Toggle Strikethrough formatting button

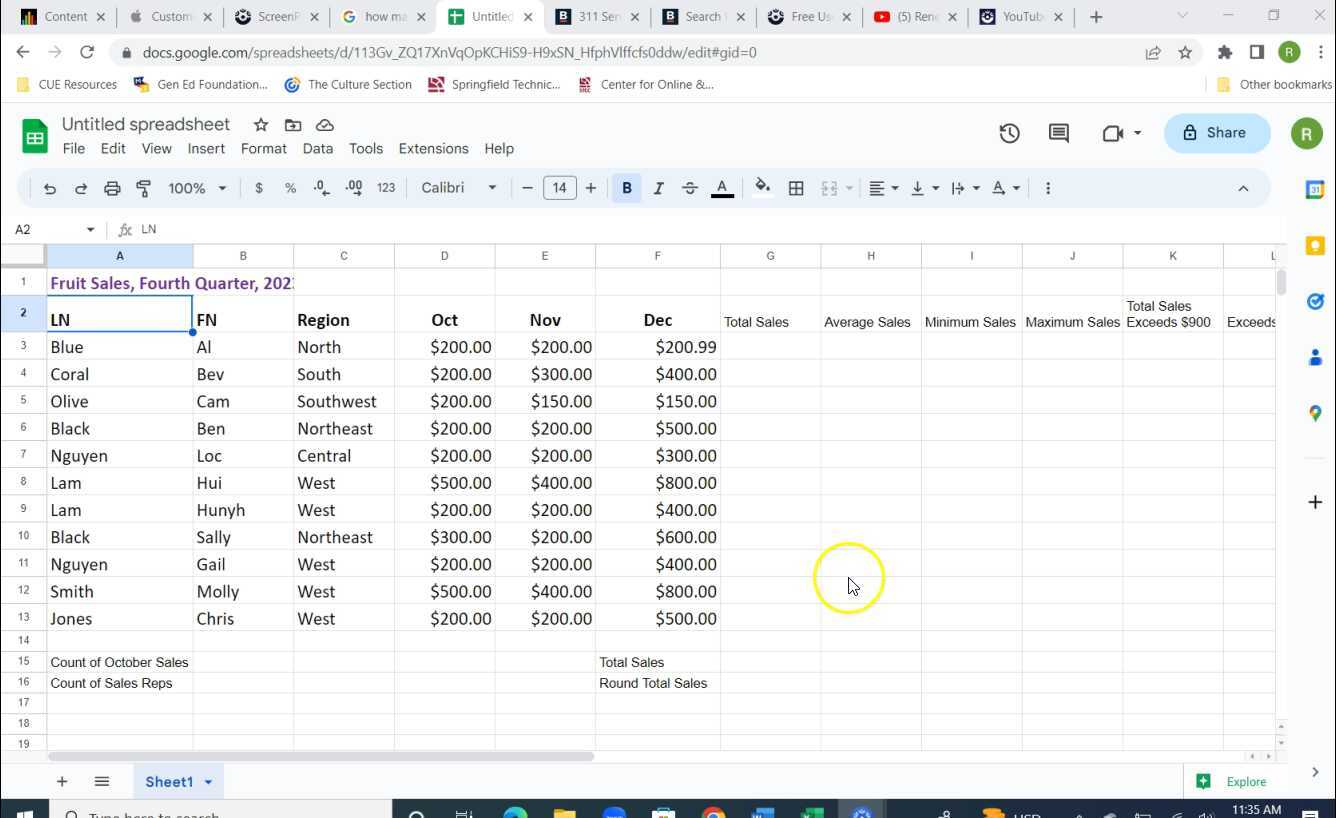coord(690,188)
